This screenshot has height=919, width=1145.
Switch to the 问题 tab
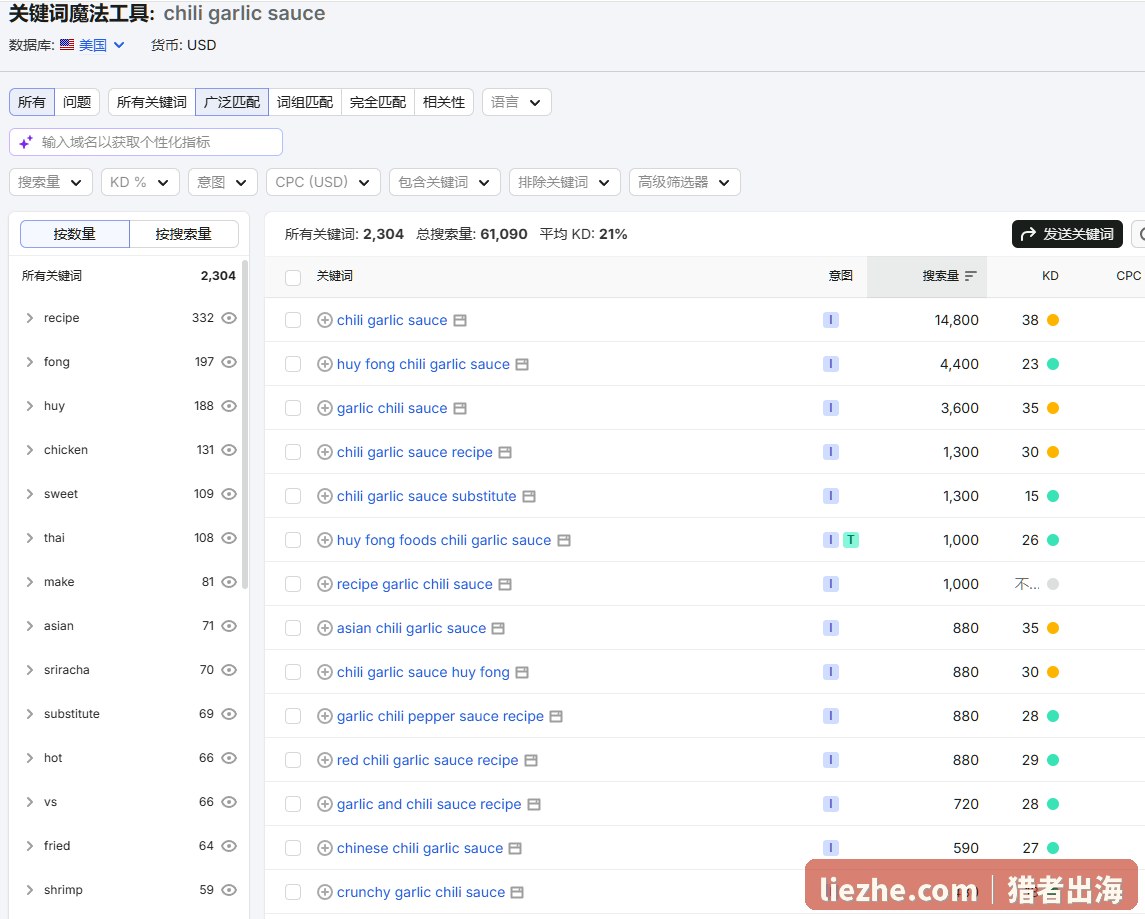pyautogui.click(x=77, y=102)
